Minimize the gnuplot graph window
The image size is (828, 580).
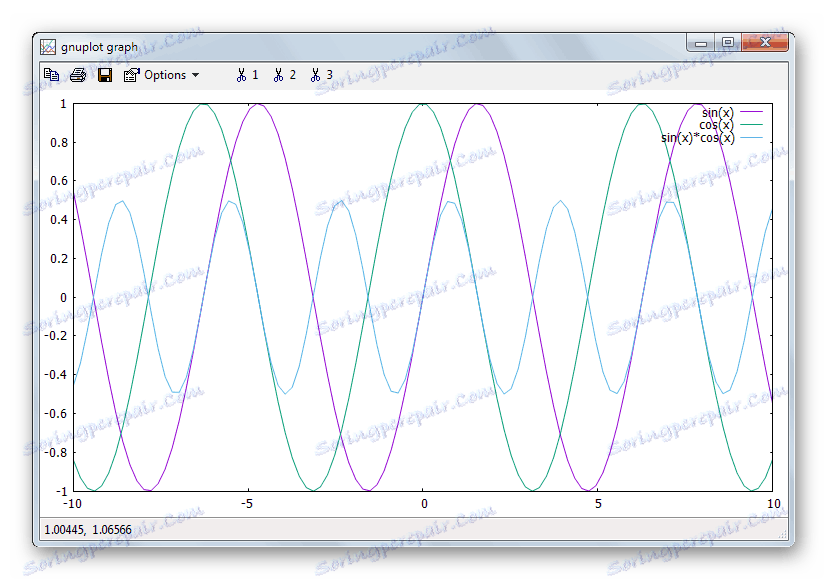pyautogui.click(x=701, y=43)
